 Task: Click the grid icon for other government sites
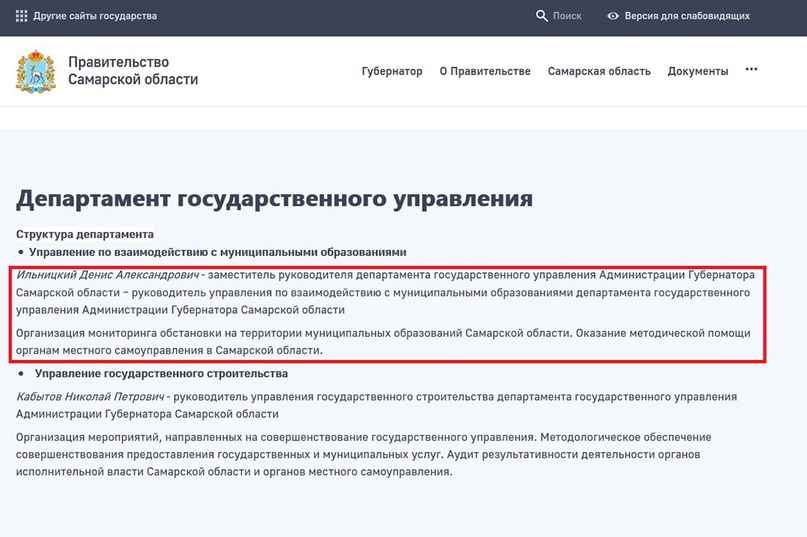click(22, 16)
